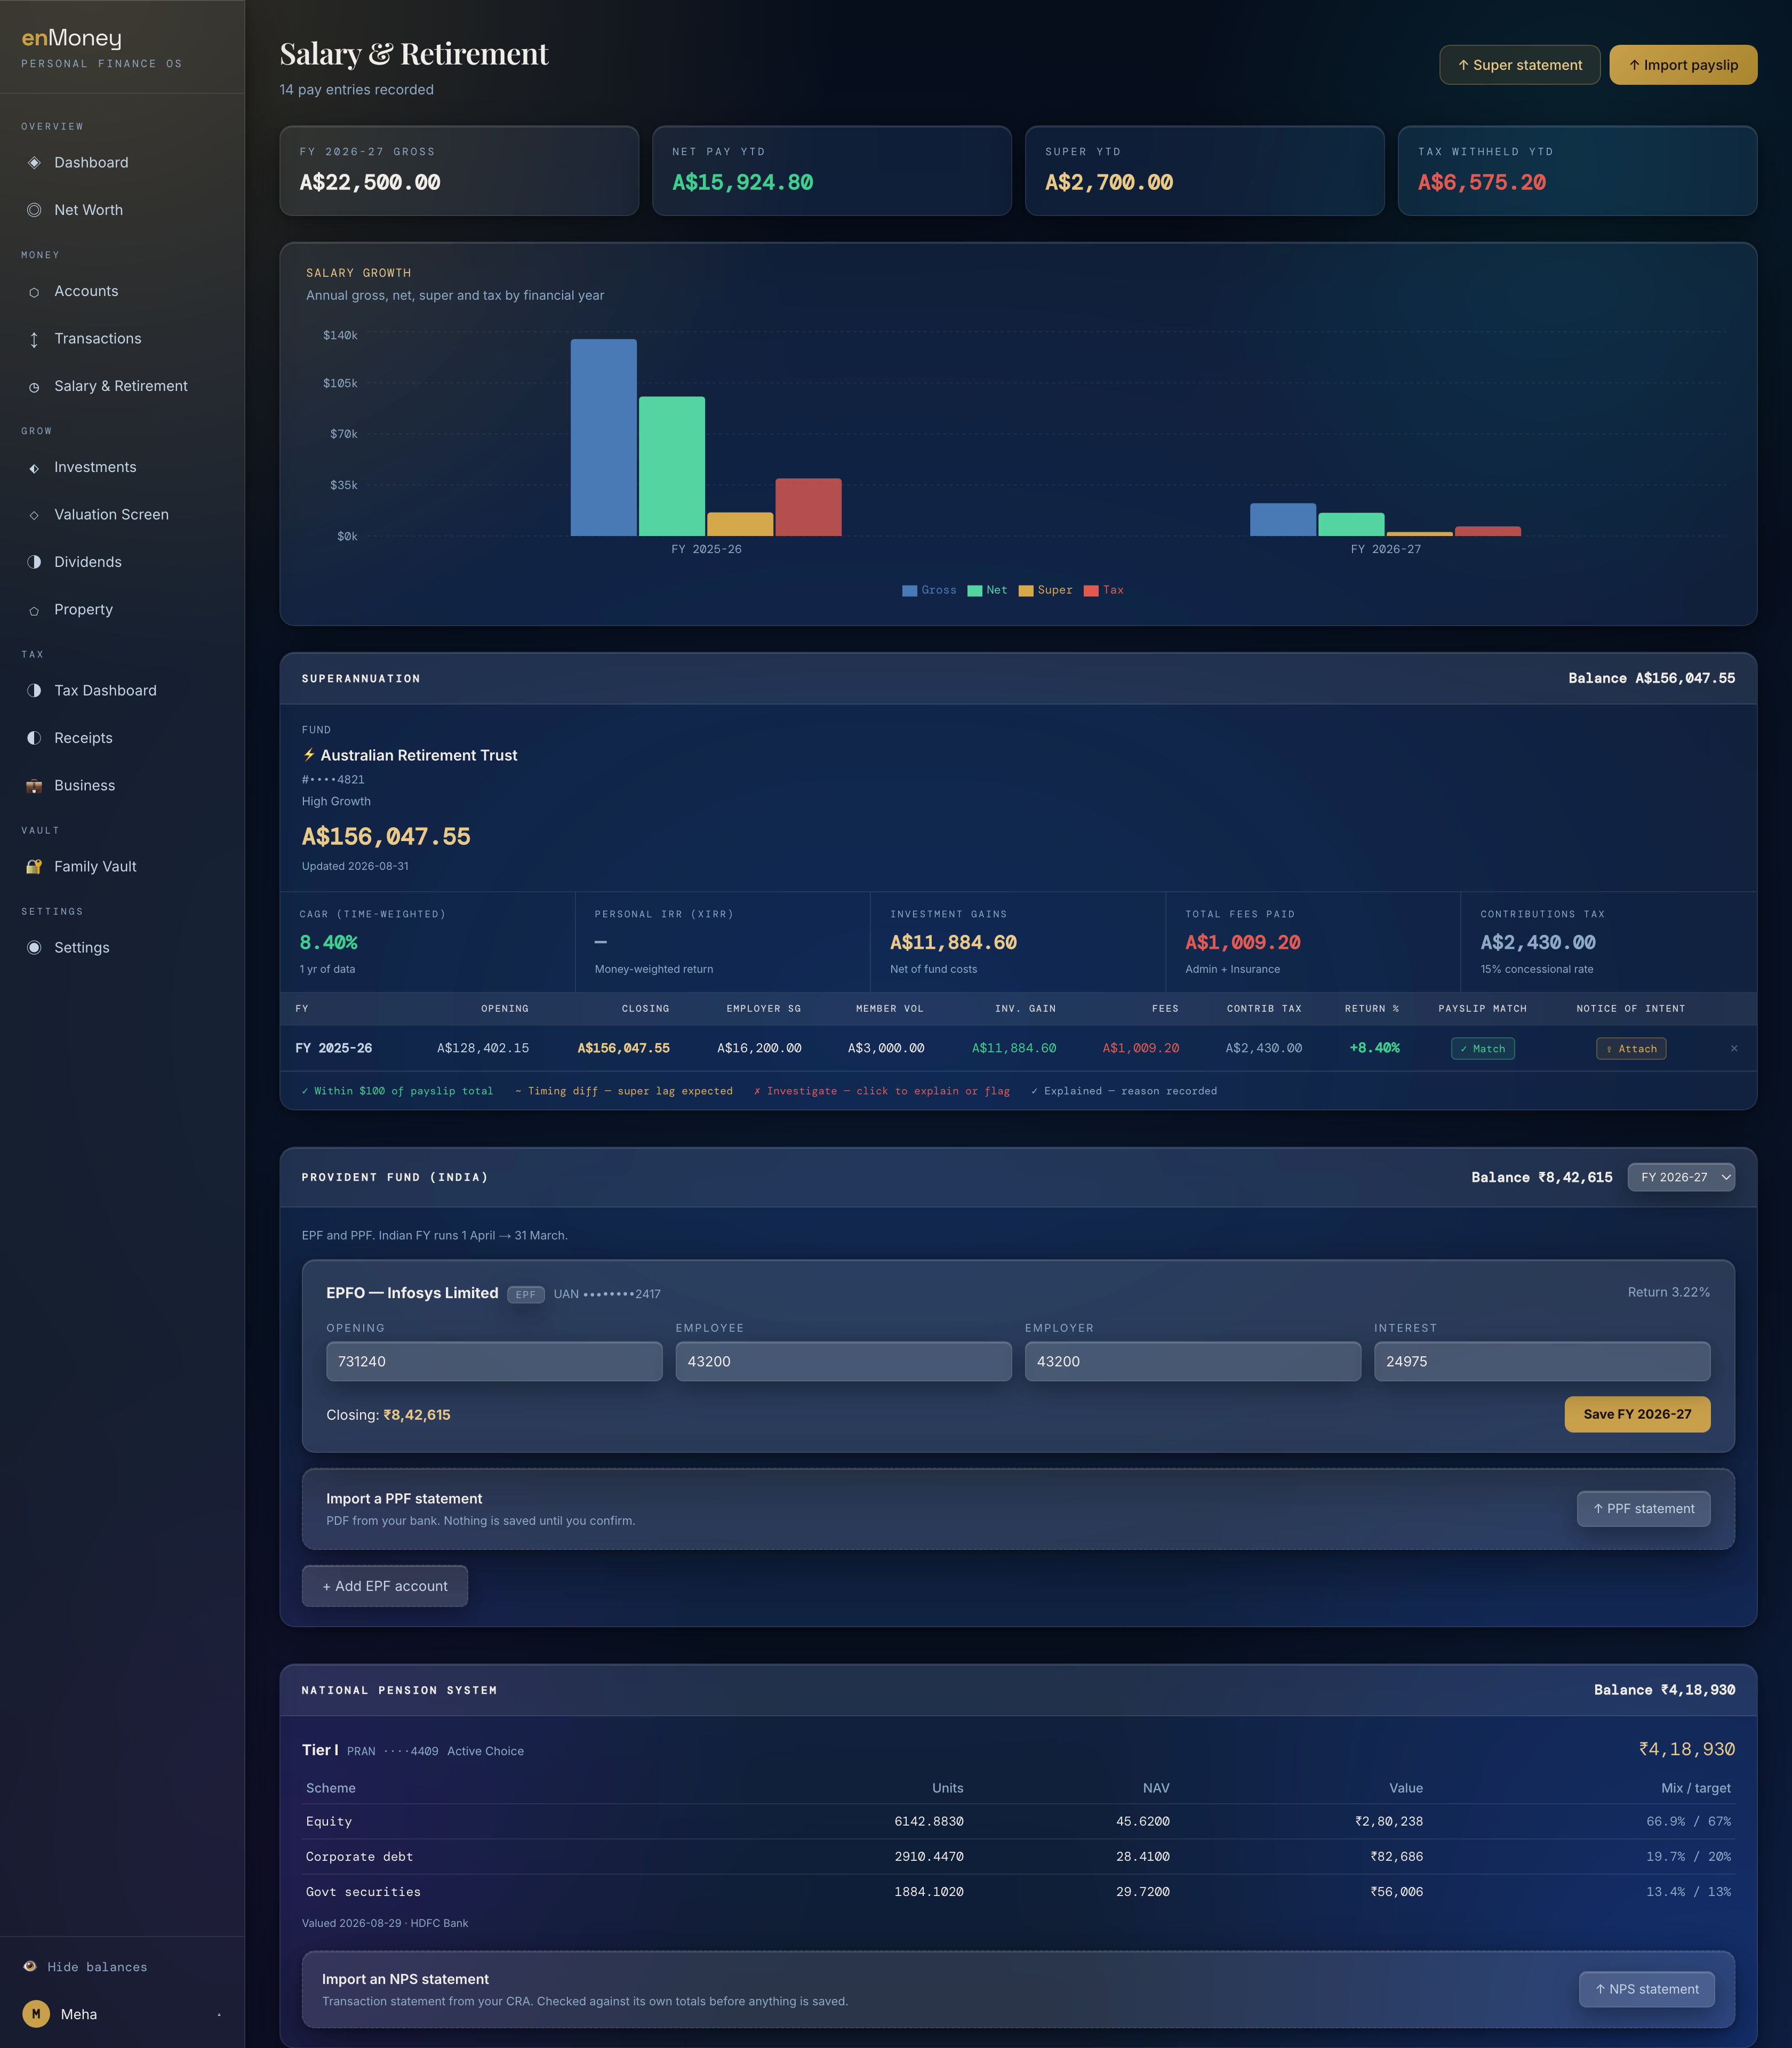The height and width of the screenshot is (2048, 1792).
Task: Click the Dashboard diamond icon in sidebar
Action: (x=34, y=163)
